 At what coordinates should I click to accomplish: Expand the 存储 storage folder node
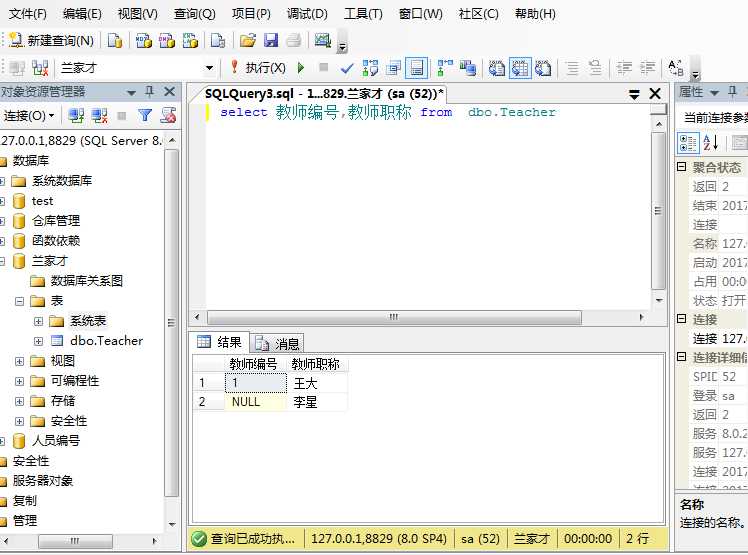20,401
